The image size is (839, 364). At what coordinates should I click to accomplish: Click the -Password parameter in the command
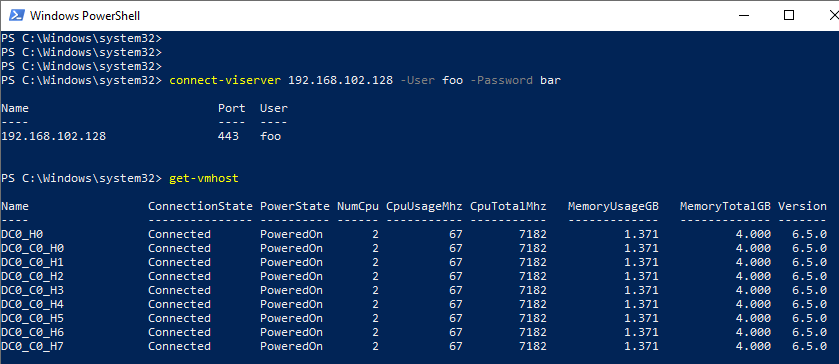point(502,81)
